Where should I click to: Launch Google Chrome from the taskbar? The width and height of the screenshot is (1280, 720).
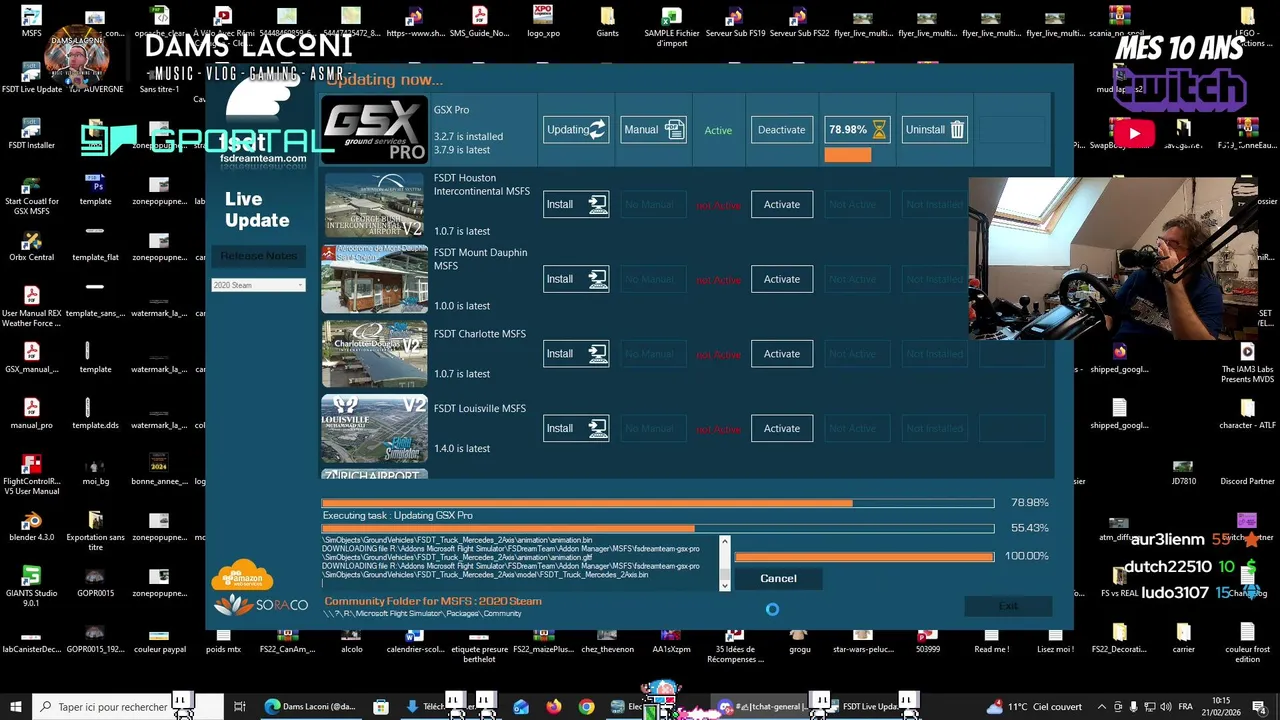click(x=586, y=707)
